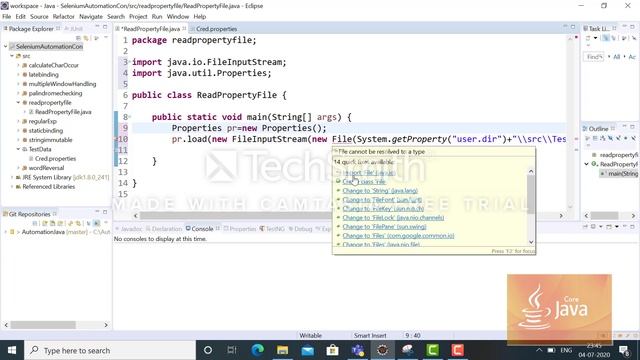Expand the palindromechecking package
The width and height of the screenshot is (640, 360).
pos(18,93)
